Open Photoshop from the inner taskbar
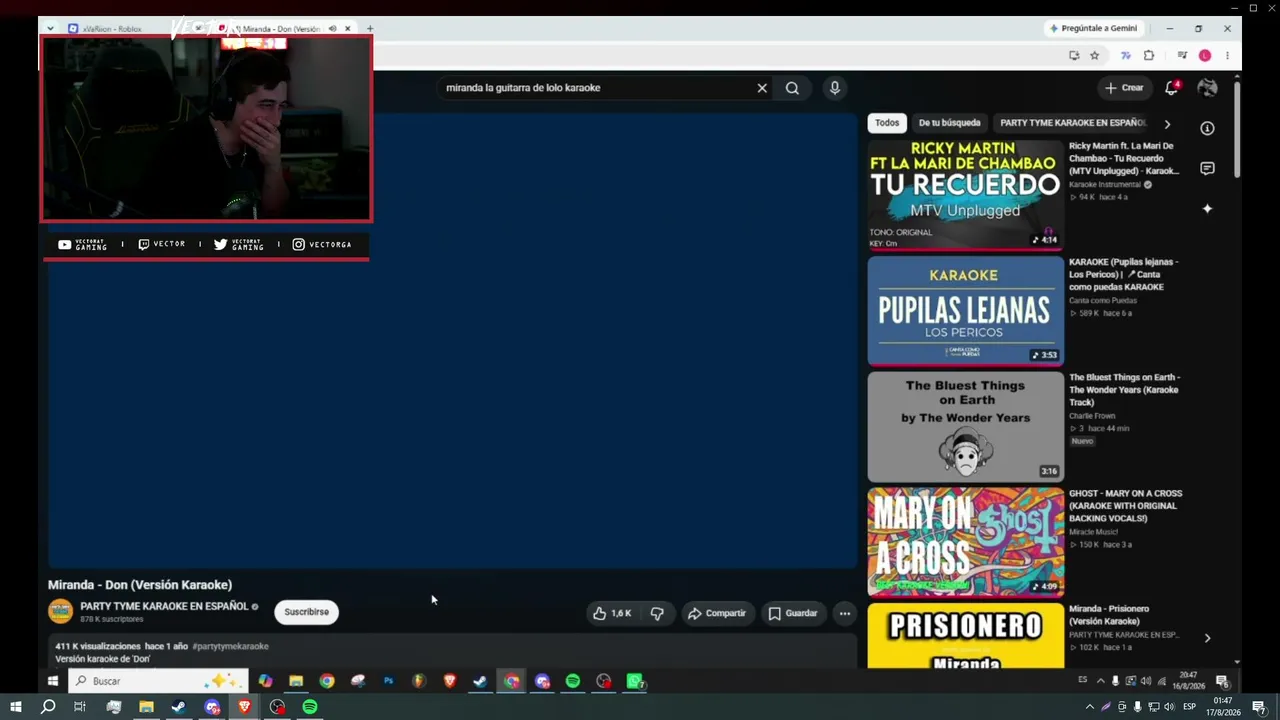Viewport: 1280px width, 720px height. (388, 681)
